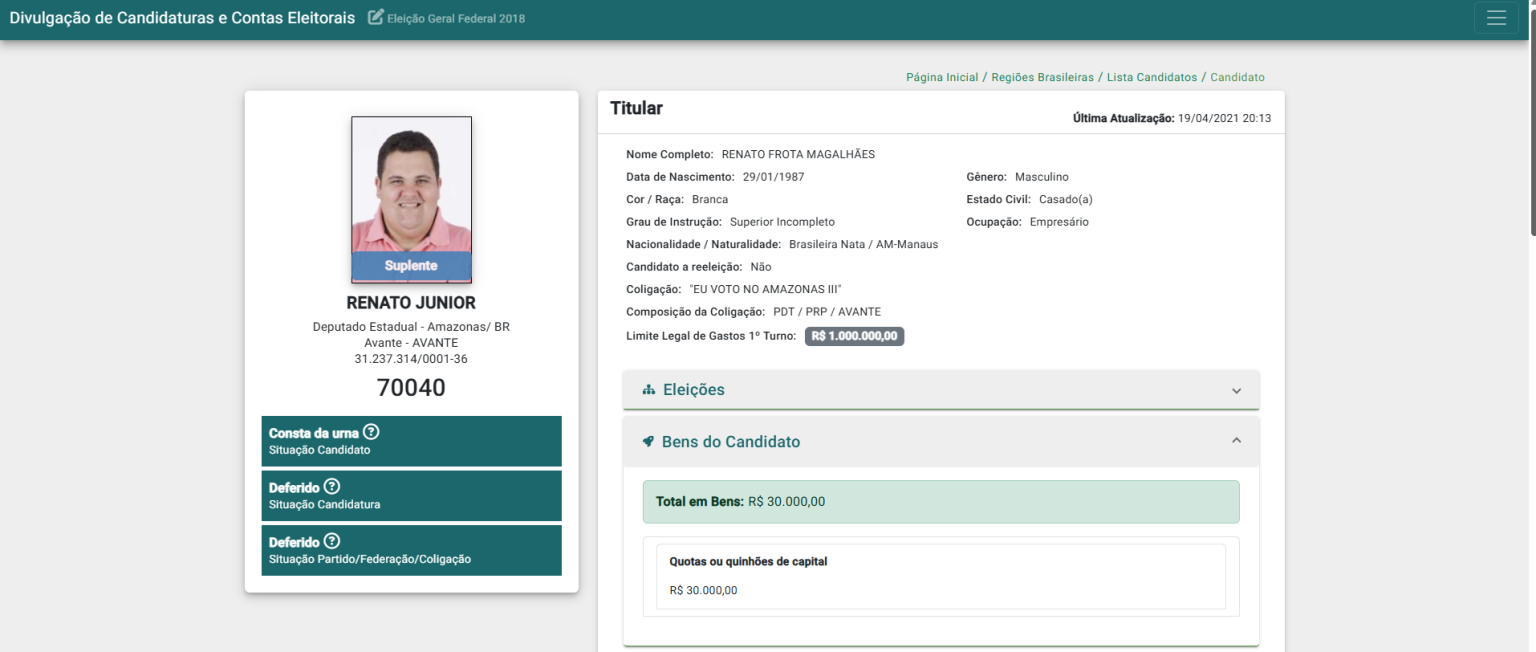This screenshot has height=652, width=1536.
Task: Click help icon beside Deferido Situação Partido/Federação/Coligação
Action: (332, 541)
